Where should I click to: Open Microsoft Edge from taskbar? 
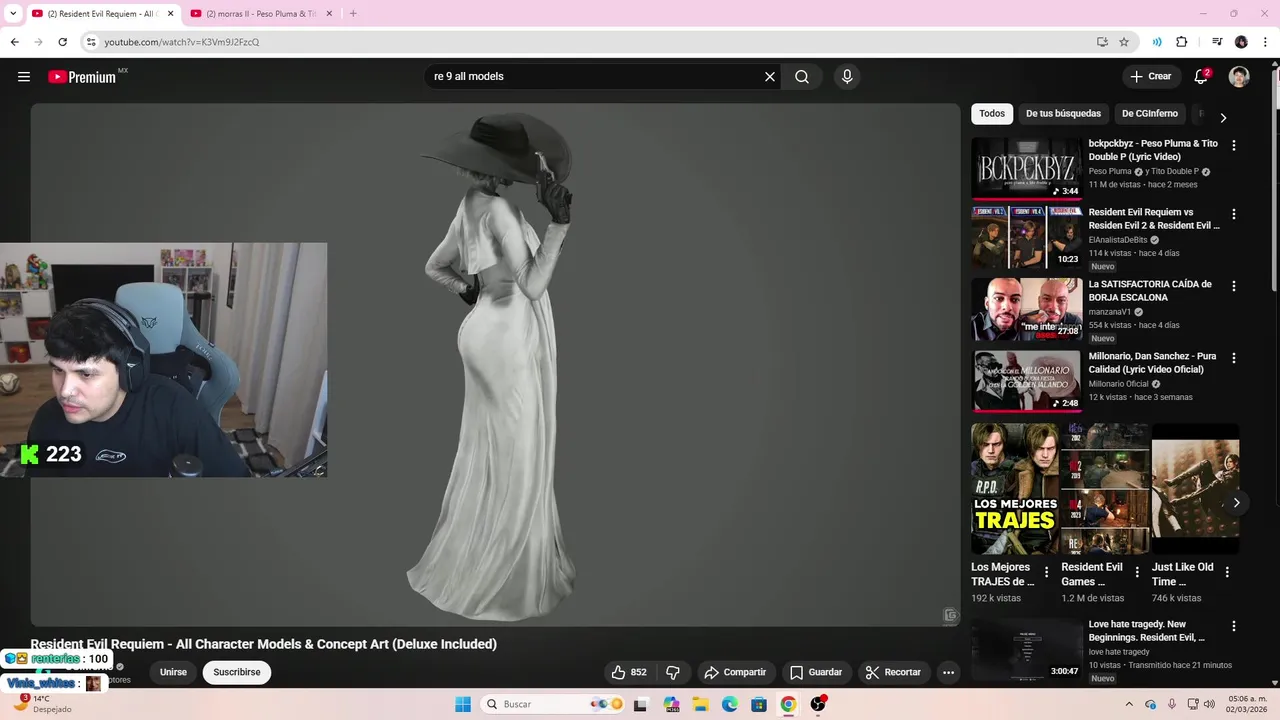730,704
